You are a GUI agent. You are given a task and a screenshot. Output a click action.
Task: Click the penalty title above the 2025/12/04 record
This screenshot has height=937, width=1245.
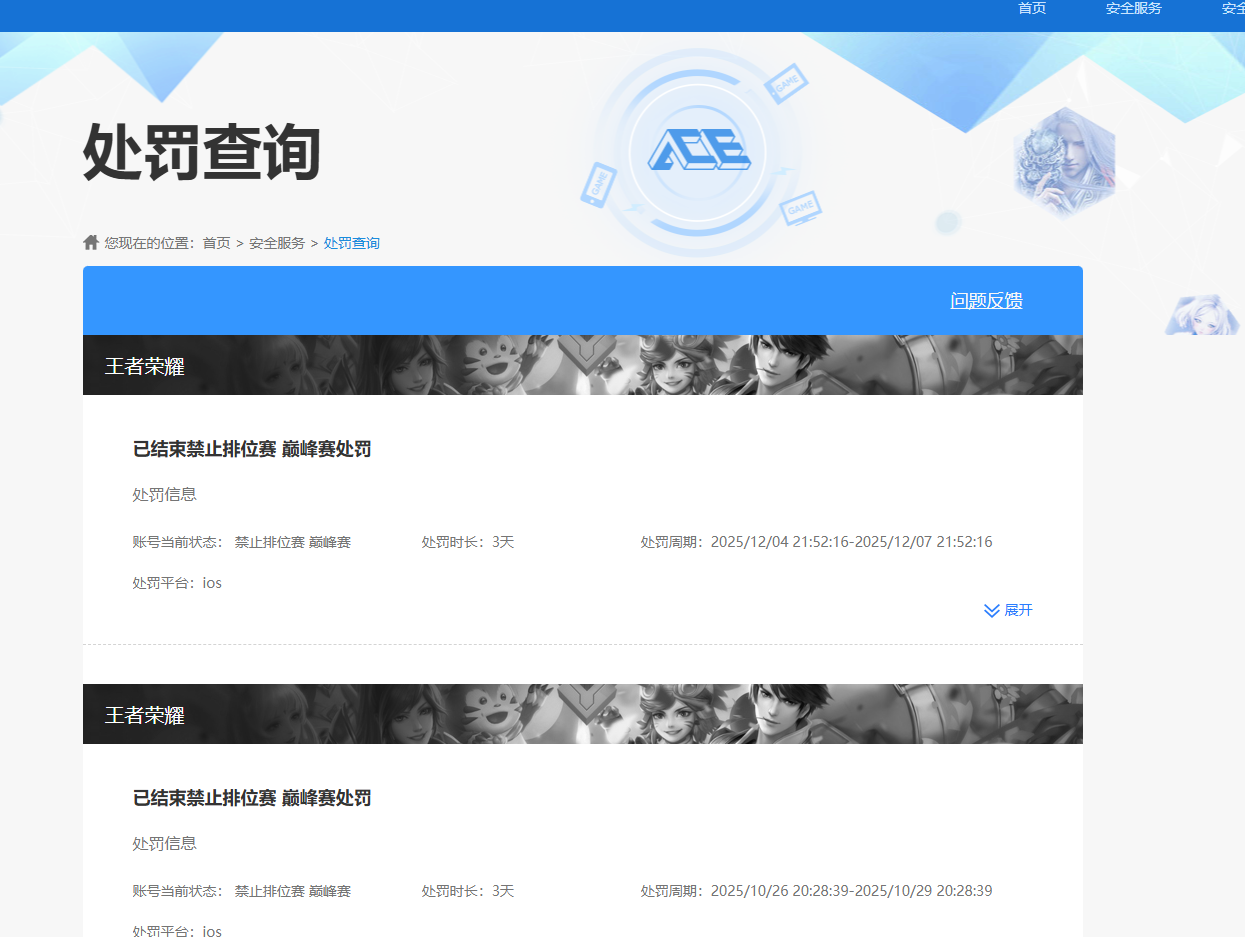[x=252, y=450]
